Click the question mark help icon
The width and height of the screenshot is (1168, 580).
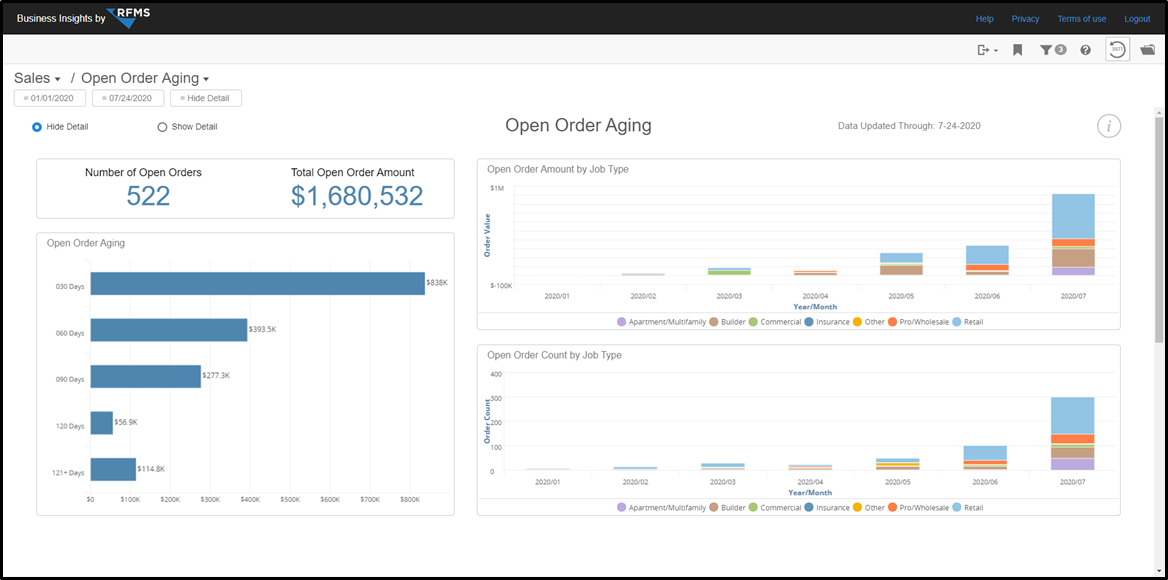pos(1085,50)
